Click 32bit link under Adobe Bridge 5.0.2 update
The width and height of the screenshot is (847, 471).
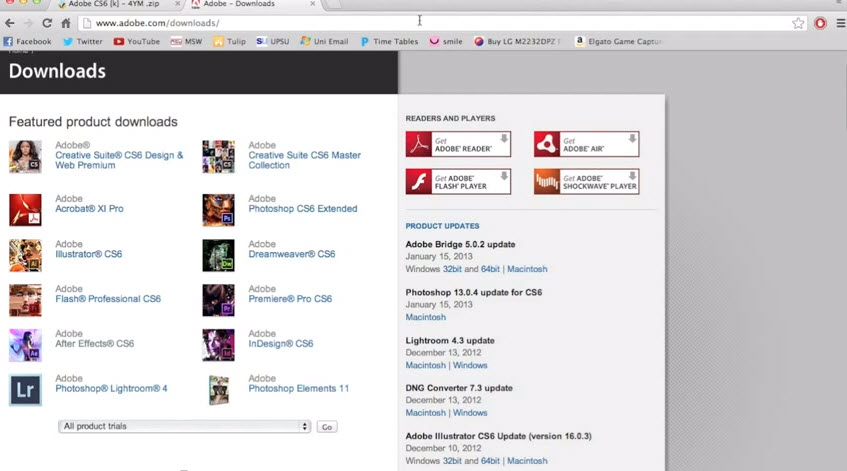pos(452,269)
